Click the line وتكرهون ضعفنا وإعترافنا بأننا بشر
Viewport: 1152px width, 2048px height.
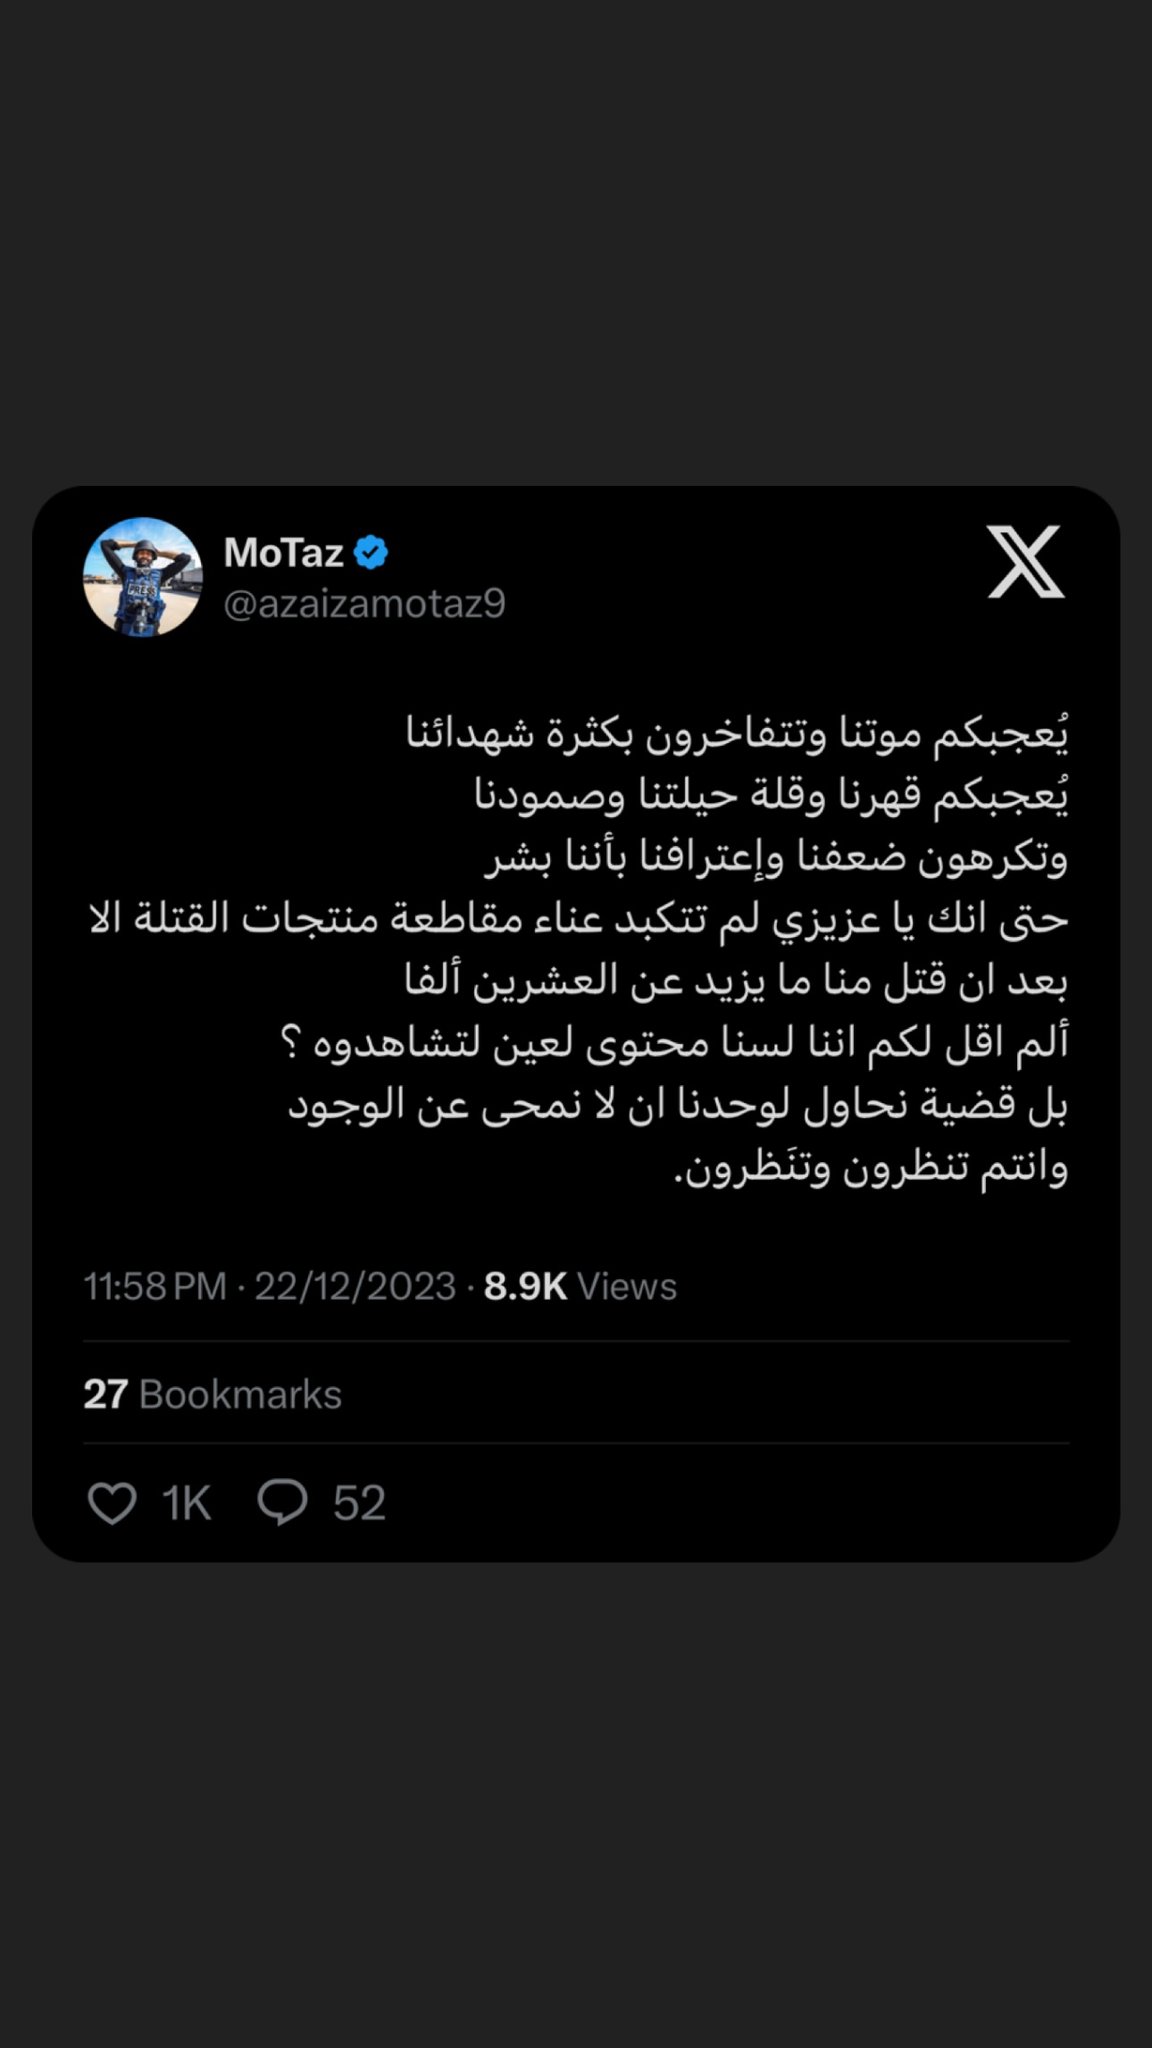pyautogui.click(x=776, y=857)
